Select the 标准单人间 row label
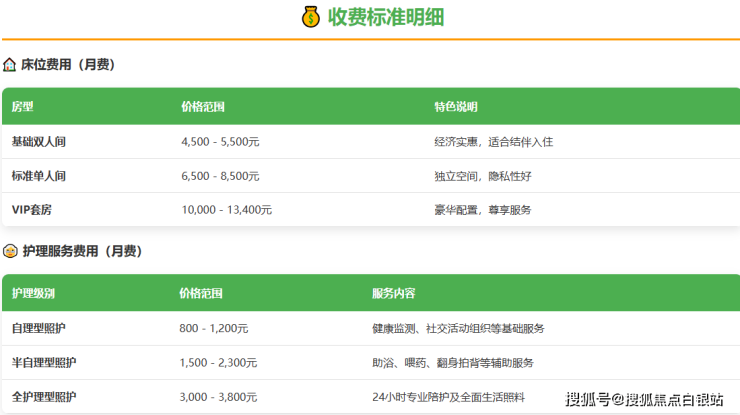This screenshot has width=740, height=415. click(x=39, y=176)
